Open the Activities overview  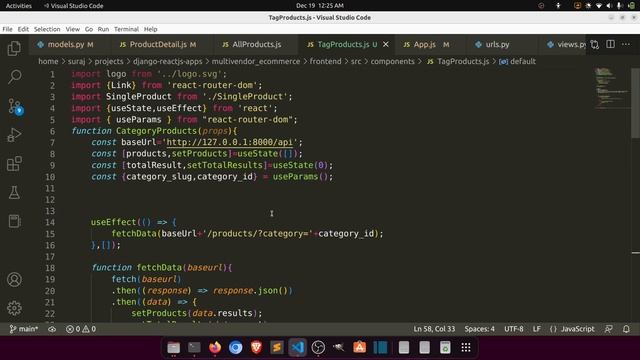click(x=18, y=6)
